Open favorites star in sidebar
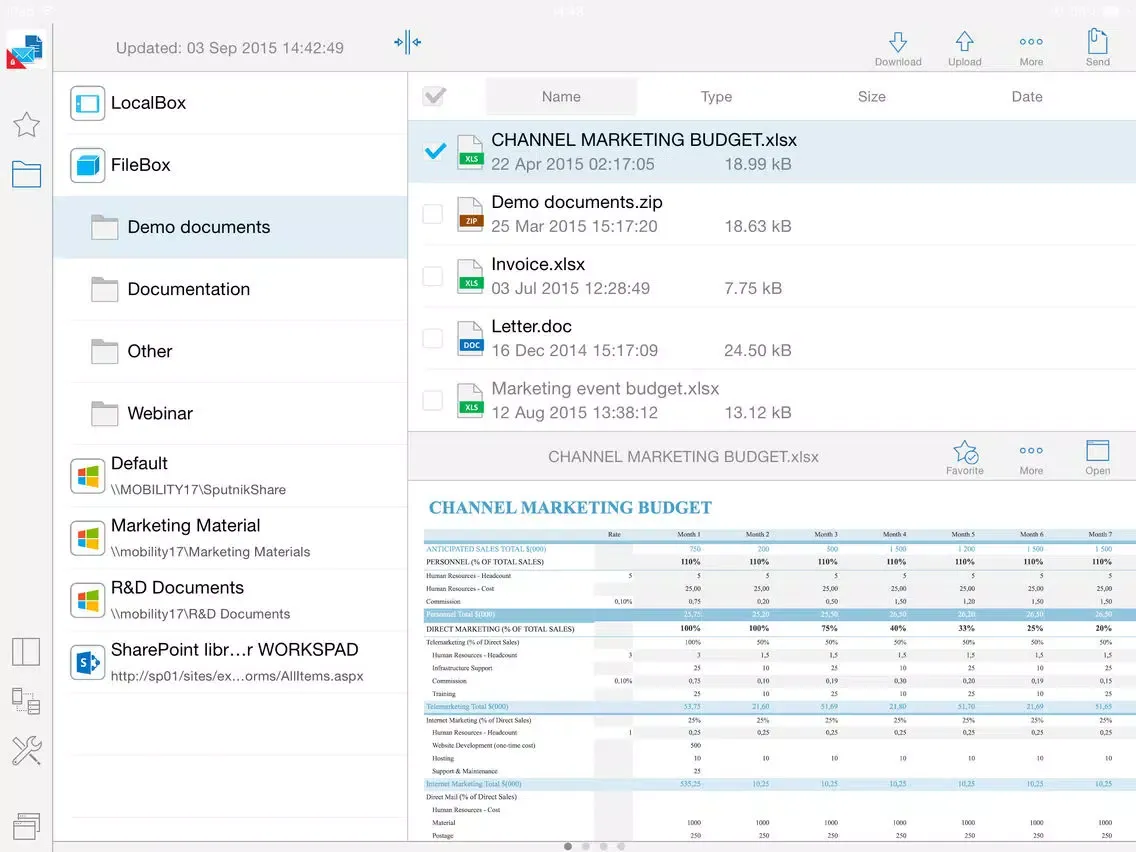The image size is (1136, 852). point(26,125)
